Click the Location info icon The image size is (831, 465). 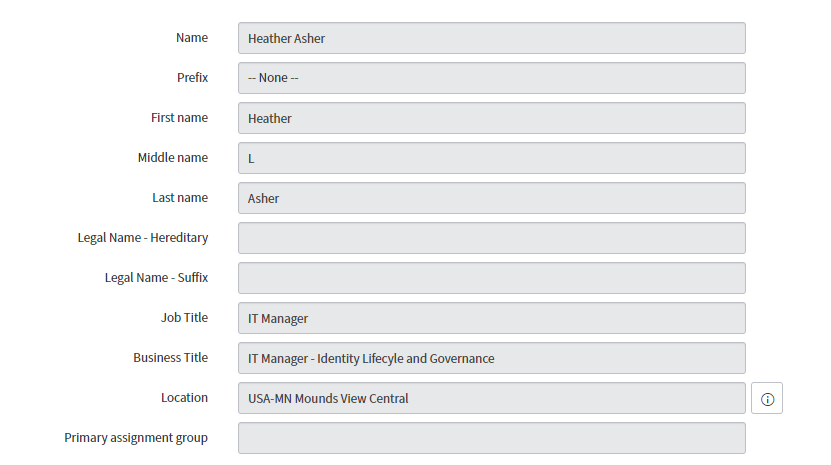point(767,398)
